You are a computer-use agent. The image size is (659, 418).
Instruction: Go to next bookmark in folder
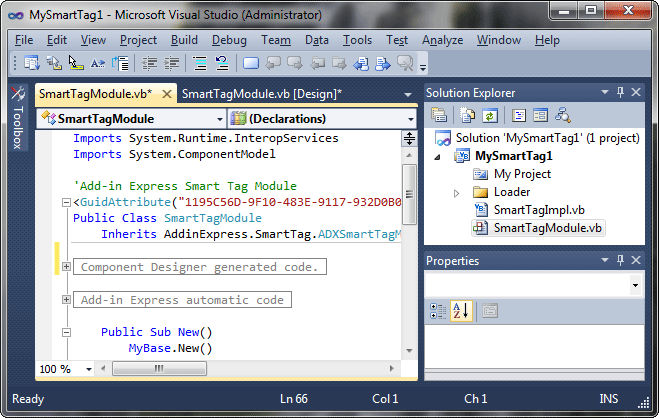point(339,63)
